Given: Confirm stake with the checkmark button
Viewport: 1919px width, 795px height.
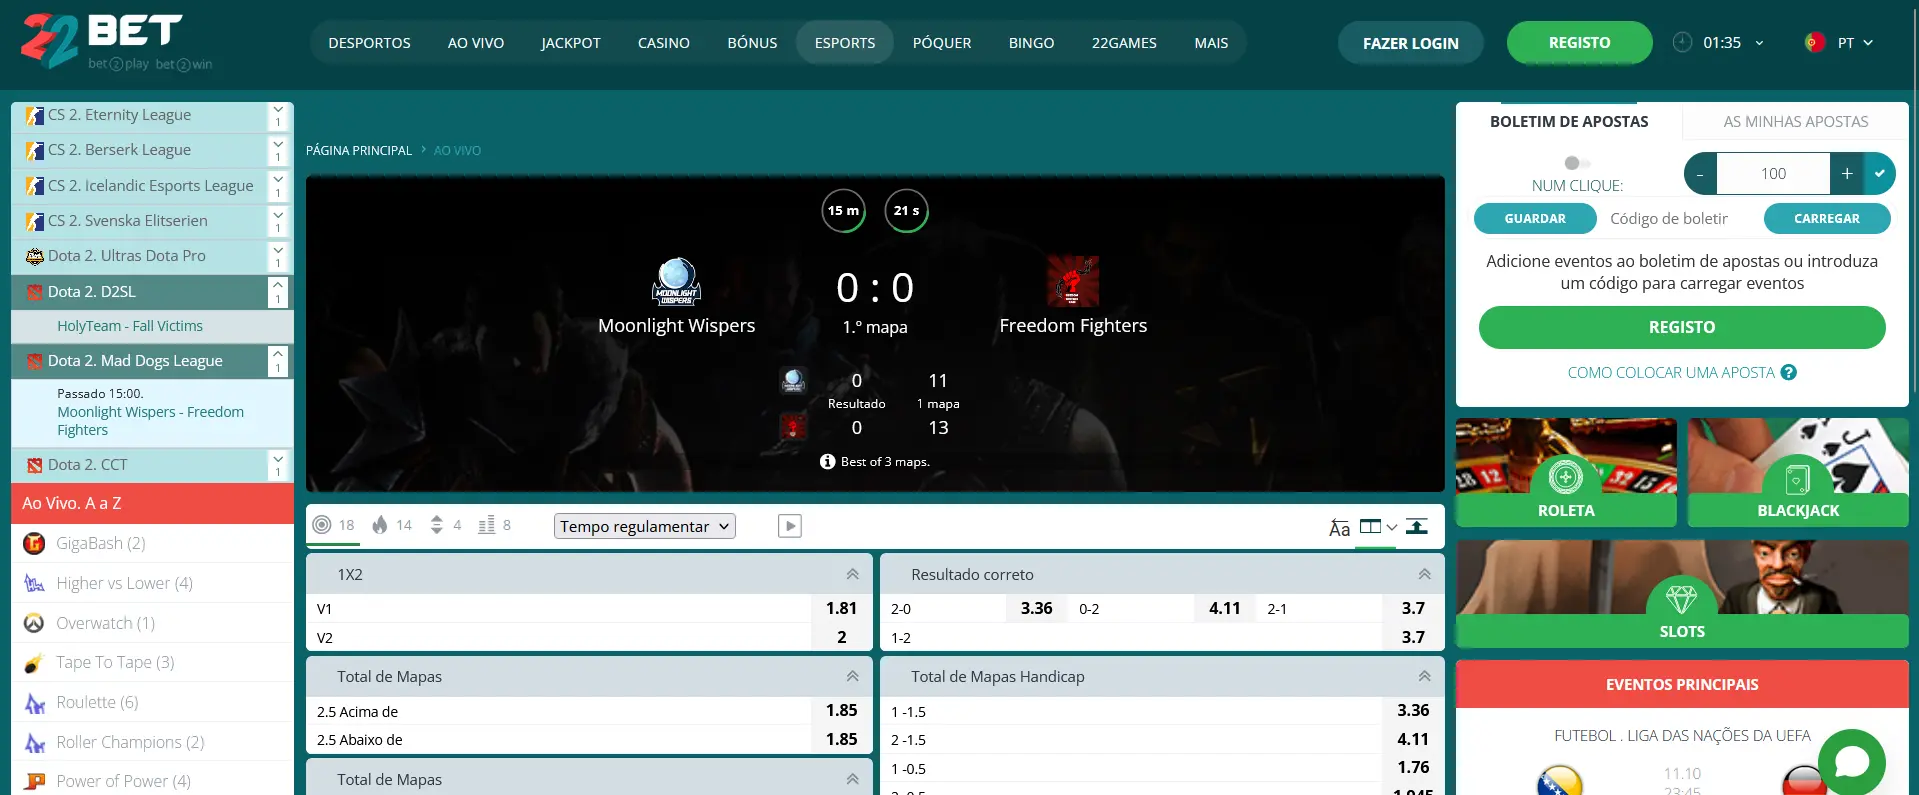Looking at the screenshot, I should [1880, 173].
